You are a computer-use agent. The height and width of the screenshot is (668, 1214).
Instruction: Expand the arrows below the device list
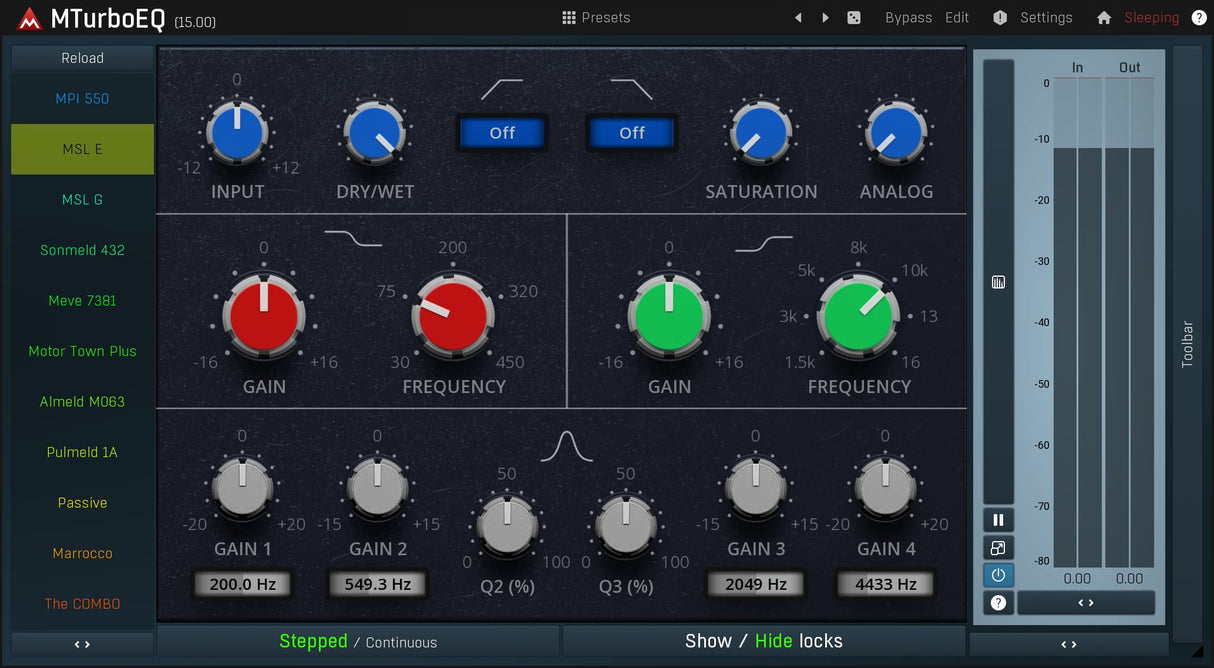[82, 645]
